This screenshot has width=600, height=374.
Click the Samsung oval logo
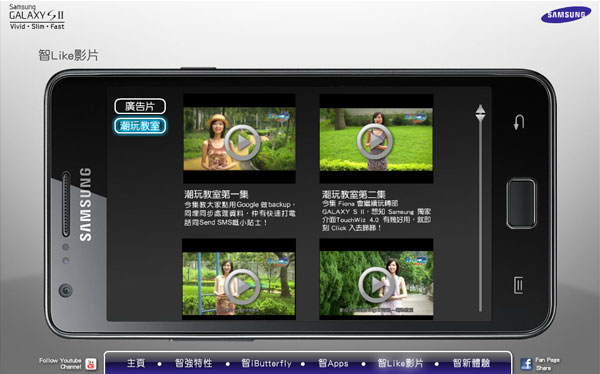tap(566, 15)
